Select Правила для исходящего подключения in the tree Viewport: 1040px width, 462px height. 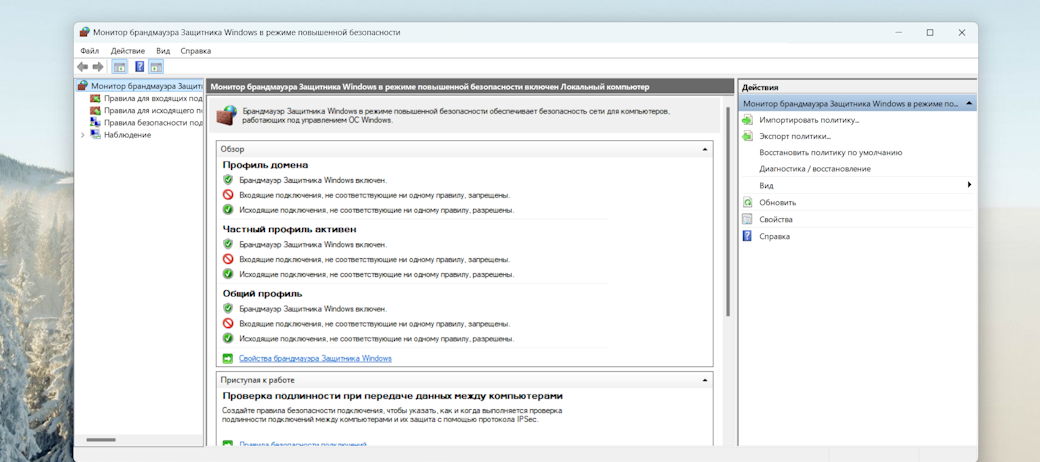click(153, 110)
